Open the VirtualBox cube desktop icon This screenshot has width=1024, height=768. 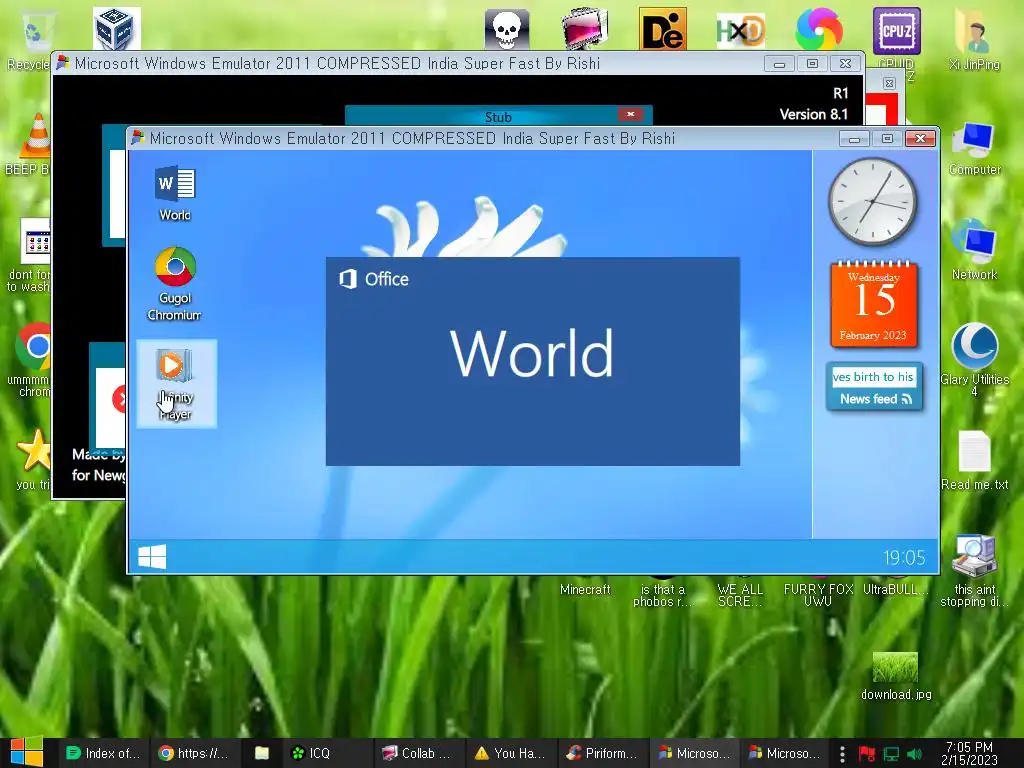click(x=116, y=29)
